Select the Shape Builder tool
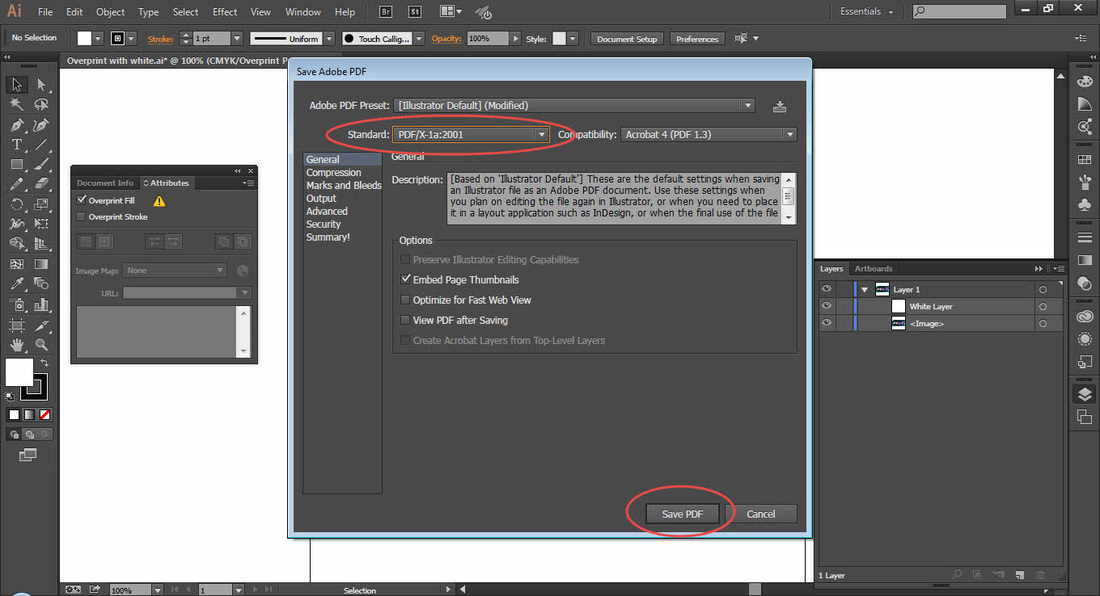1100x596 pixels. [17, 244]
